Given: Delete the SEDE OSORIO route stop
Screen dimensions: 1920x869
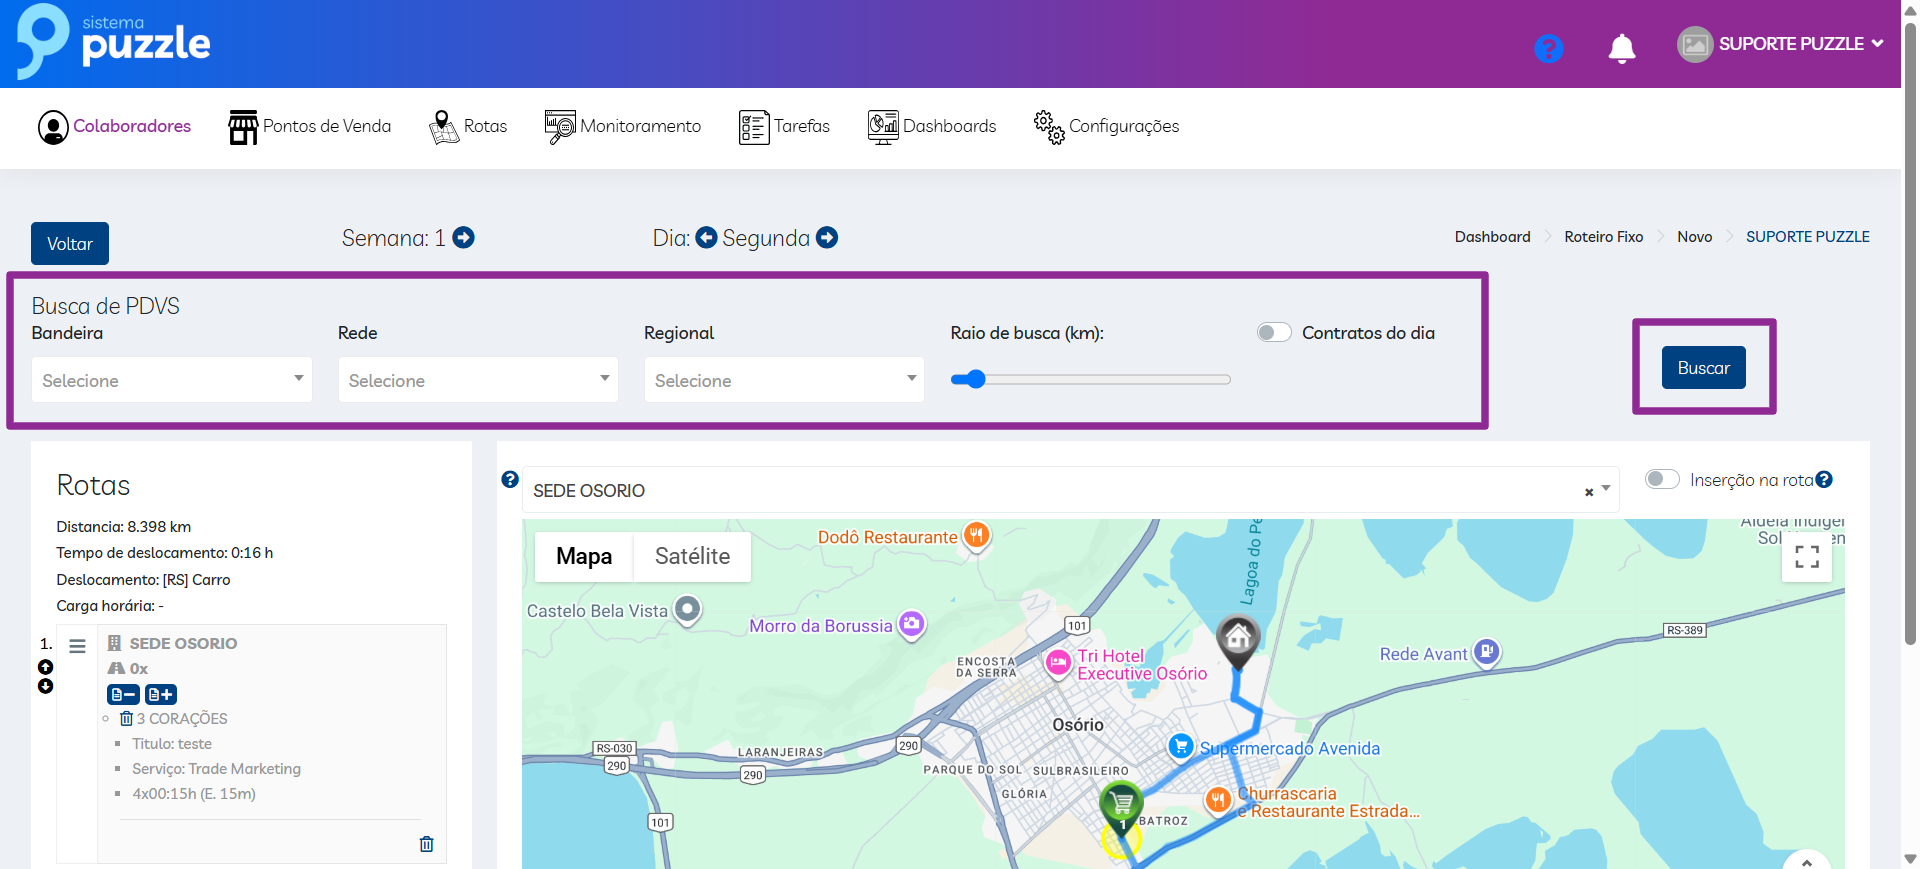Looking at the screenshot, I should [426, 844].
